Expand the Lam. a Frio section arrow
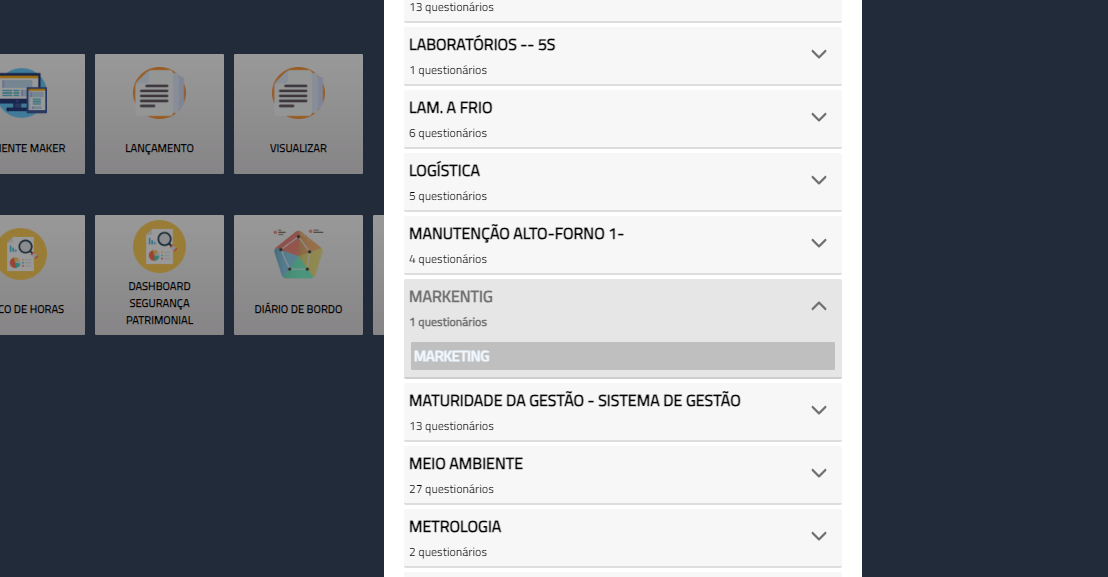The image size is (1108, 577). tap(819, 117)
